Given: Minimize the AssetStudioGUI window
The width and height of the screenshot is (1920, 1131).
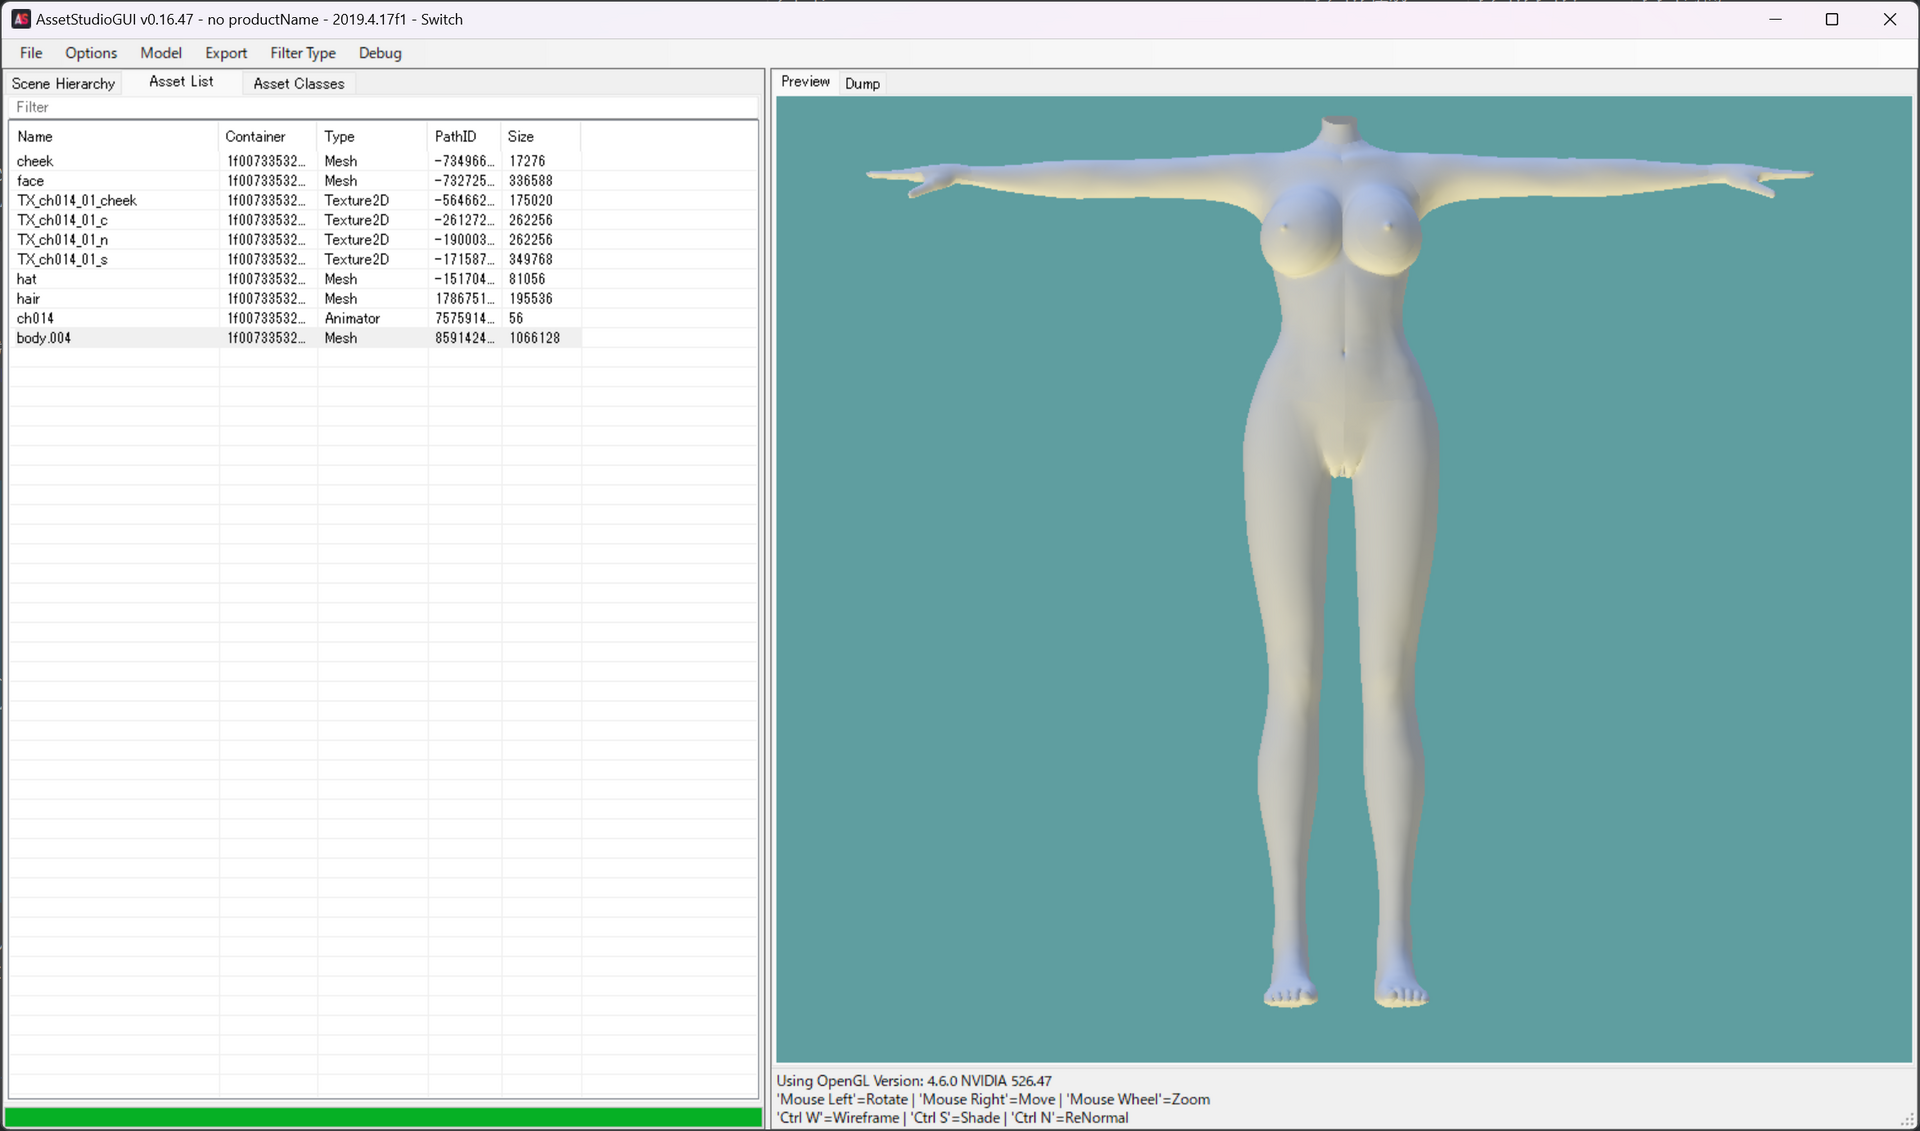Looking at the screenshot, I should [1775, 19].
